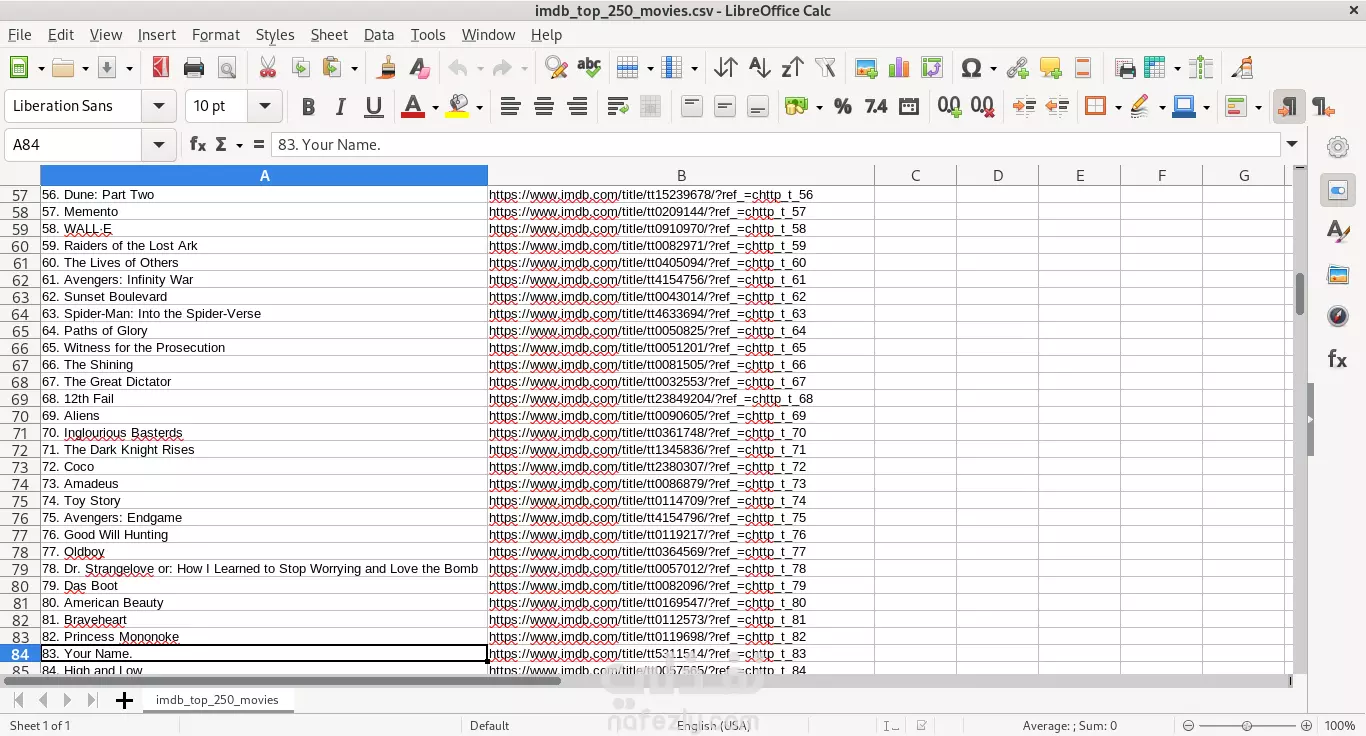Click the formula equals button
1366x736 pixels.
(259, 144)
